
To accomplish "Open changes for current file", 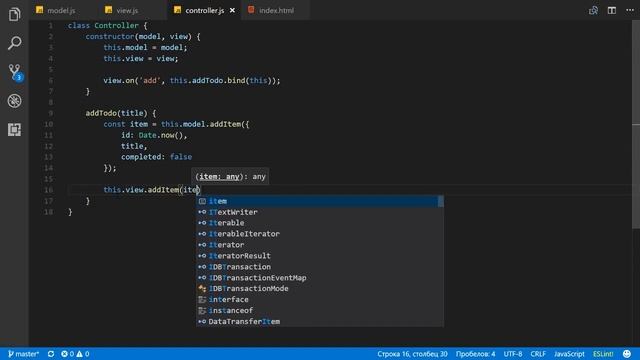I will 593,10.
